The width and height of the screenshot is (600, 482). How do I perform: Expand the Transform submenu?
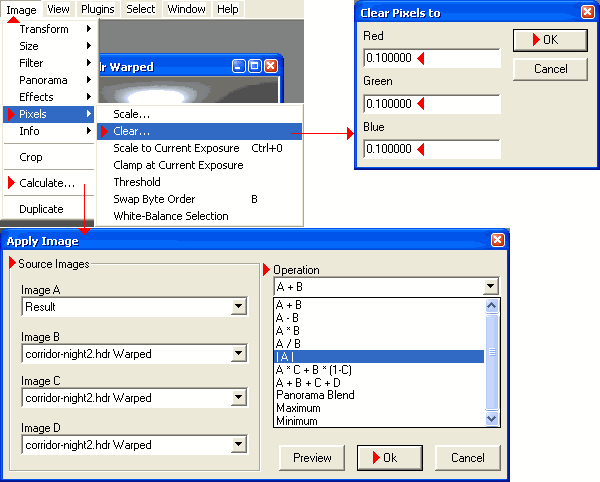pos(44,29)
